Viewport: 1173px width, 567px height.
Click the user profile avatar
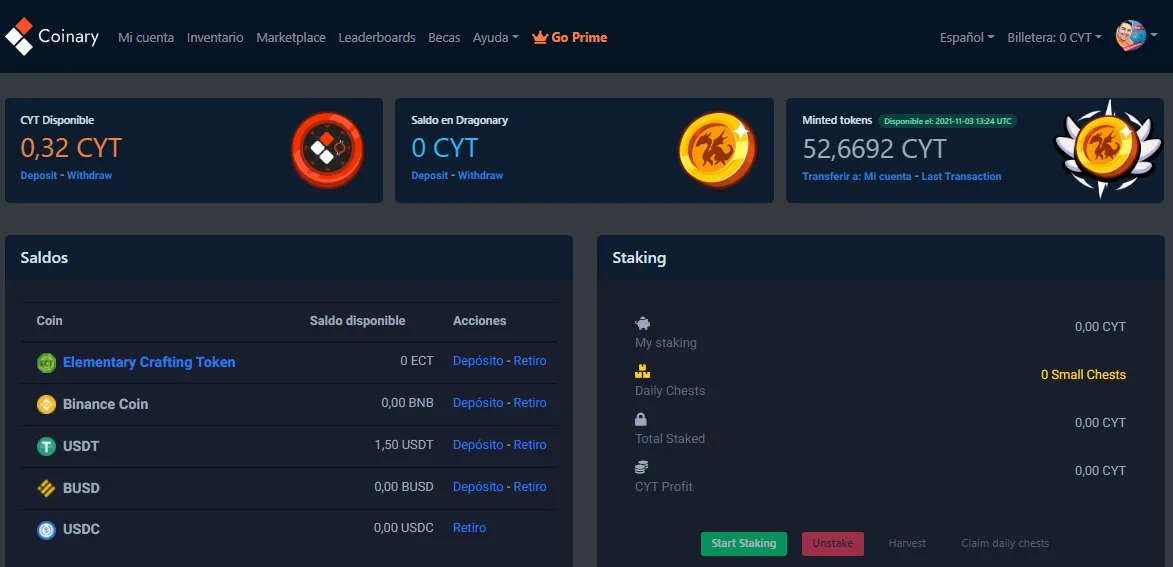(1129, 36)
